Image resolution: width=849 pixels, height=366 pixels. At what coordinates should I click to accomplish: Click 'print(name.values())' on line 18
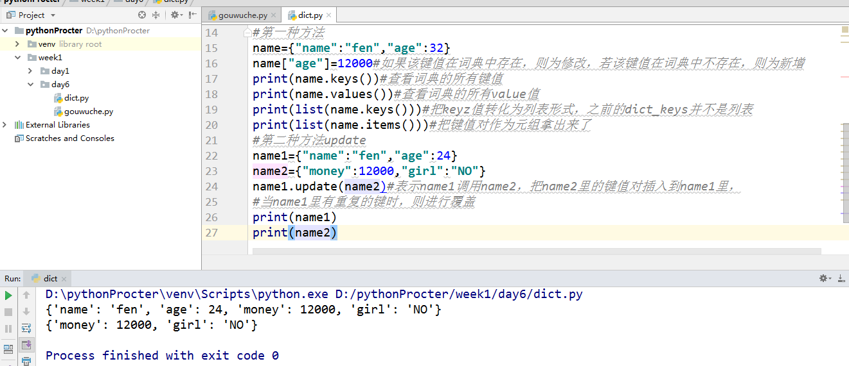click(322, 95)
